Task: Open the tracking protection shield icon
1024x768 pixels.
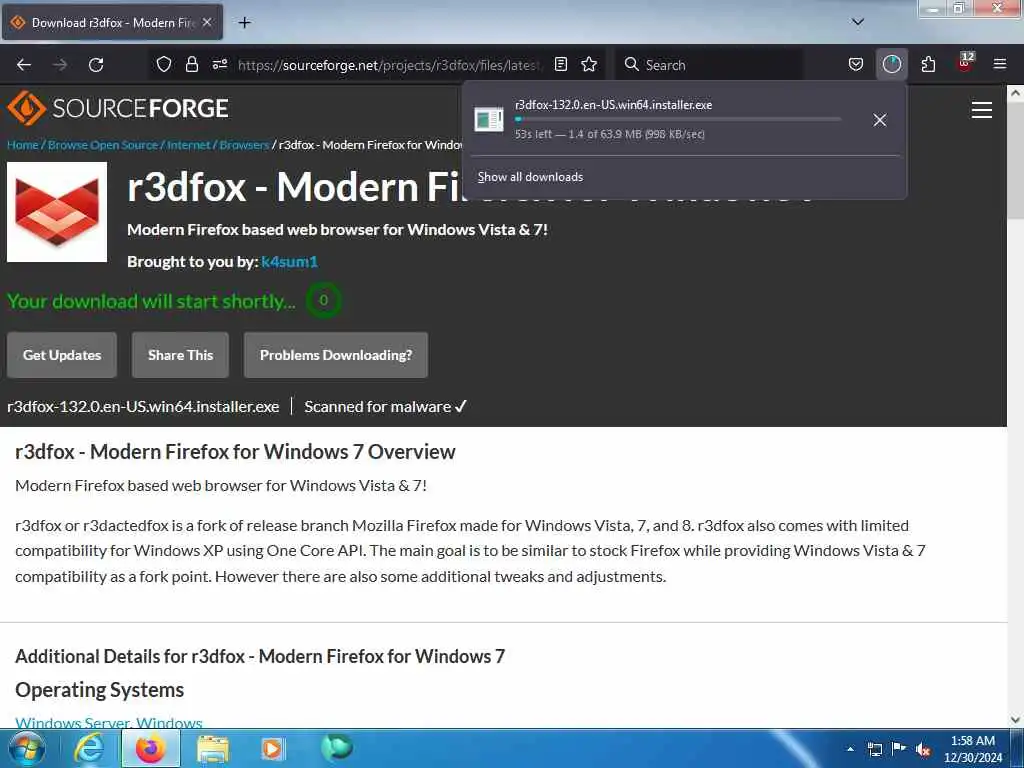Action: pos(164,64)
